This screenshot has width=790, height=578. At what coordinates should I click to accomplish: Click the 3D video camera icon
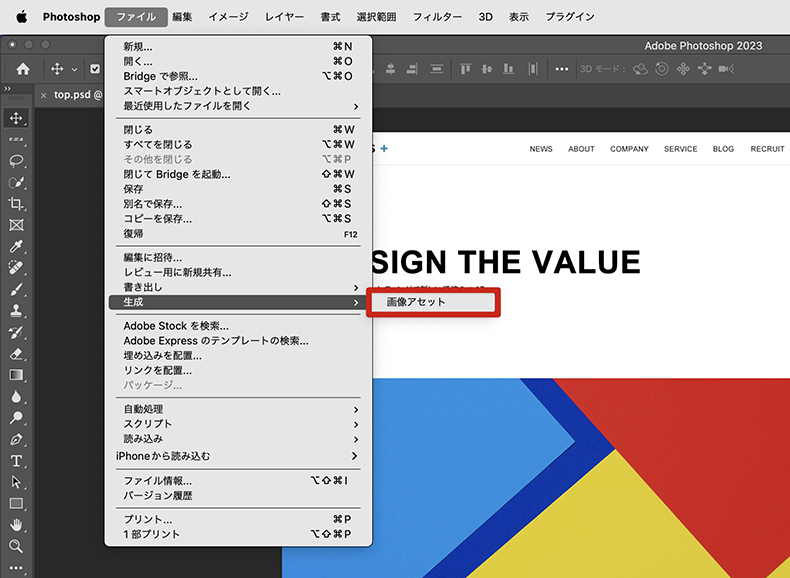[726, 69]
